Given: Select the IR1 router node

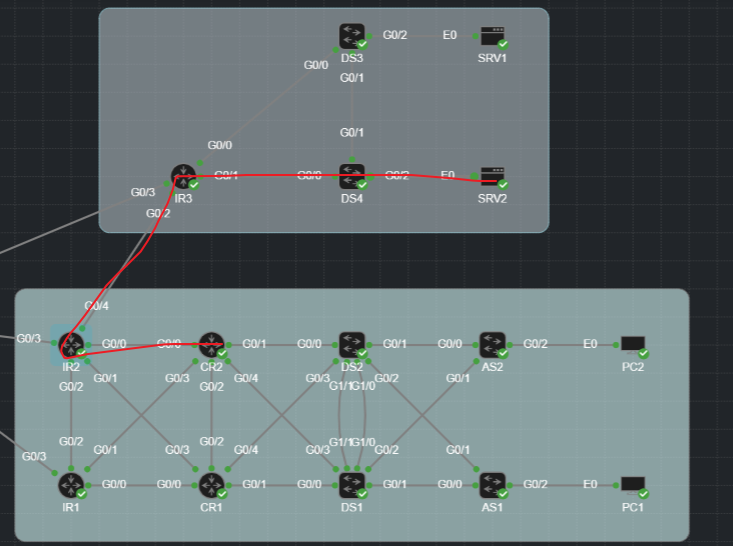Looking at the screenshot, I should pos(71,485).
